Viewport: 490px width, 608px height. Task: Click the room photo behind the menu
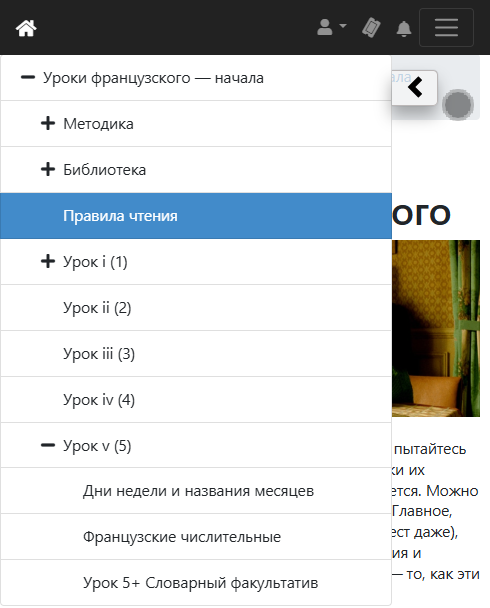coord(436,328)
